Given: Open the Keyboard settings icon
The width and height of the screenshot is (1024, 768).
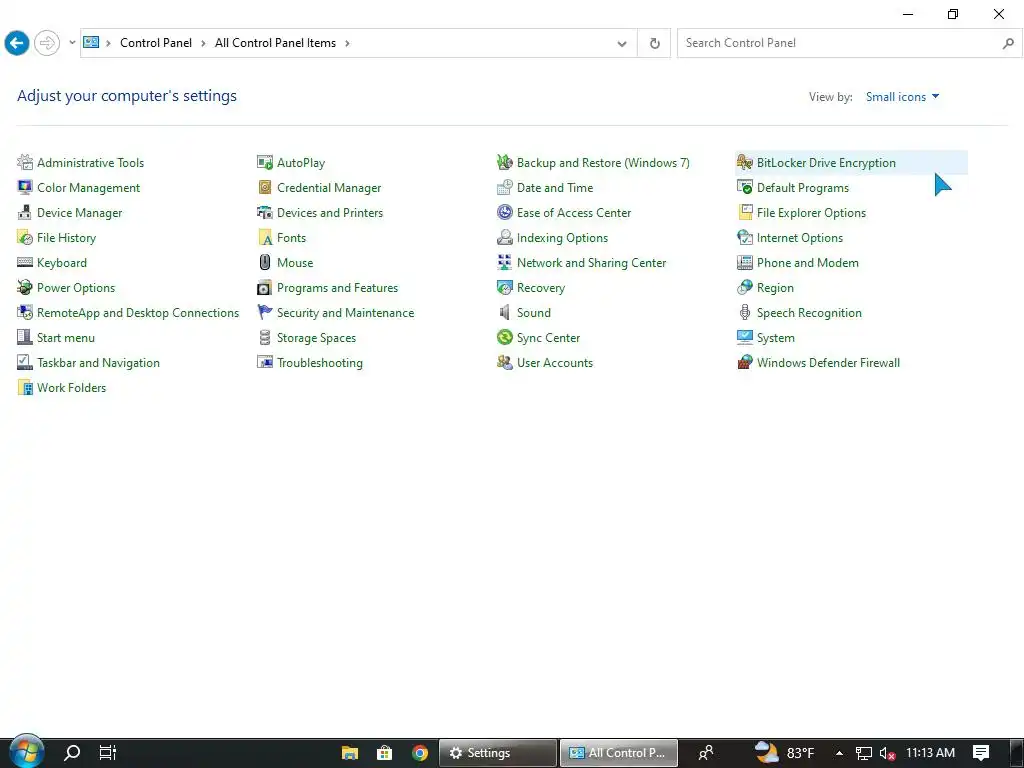Looking at the screenshot, I should tap(25, 263).
